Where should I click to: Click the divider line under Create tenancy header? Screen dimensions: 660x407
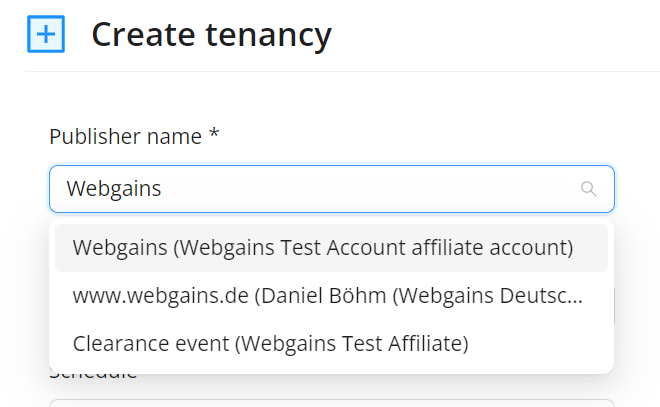(x=341, y=72)
